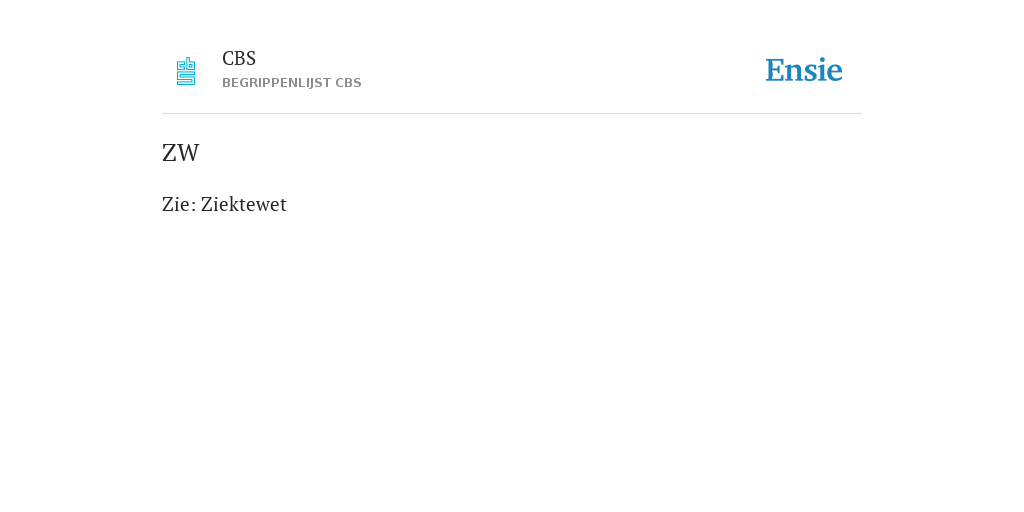Click the letter Z in ZW heading

pyautogui.click(x=169, y=153)
